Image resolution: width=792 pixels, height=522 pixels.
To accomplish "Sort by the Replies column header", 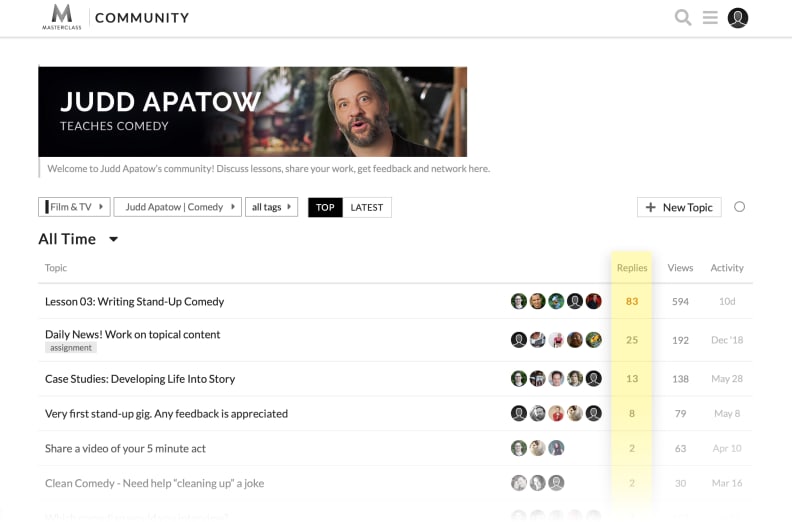I will pos(632,268).
